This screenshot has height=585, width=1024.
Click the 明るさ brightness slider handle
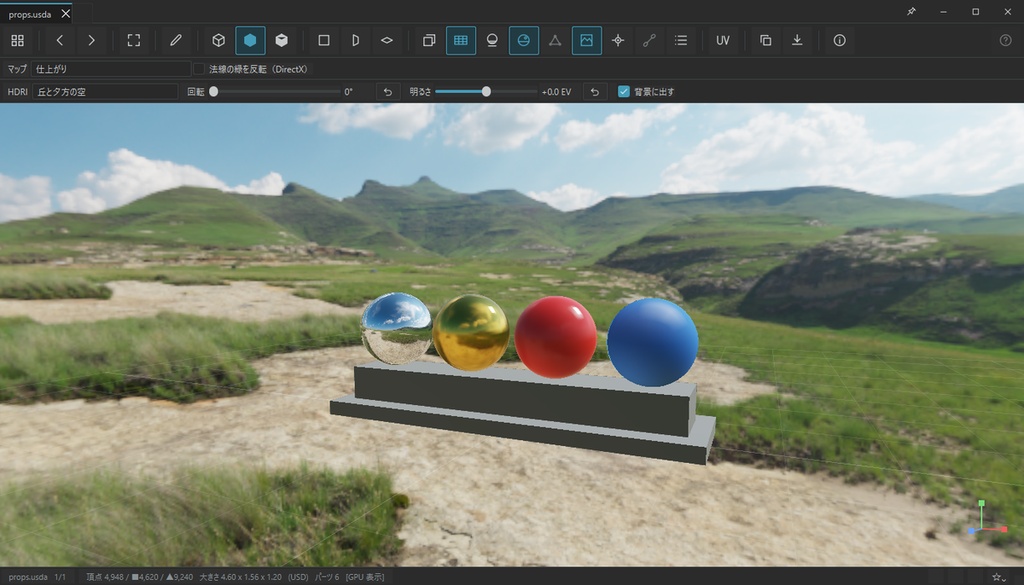click(486, 91)
